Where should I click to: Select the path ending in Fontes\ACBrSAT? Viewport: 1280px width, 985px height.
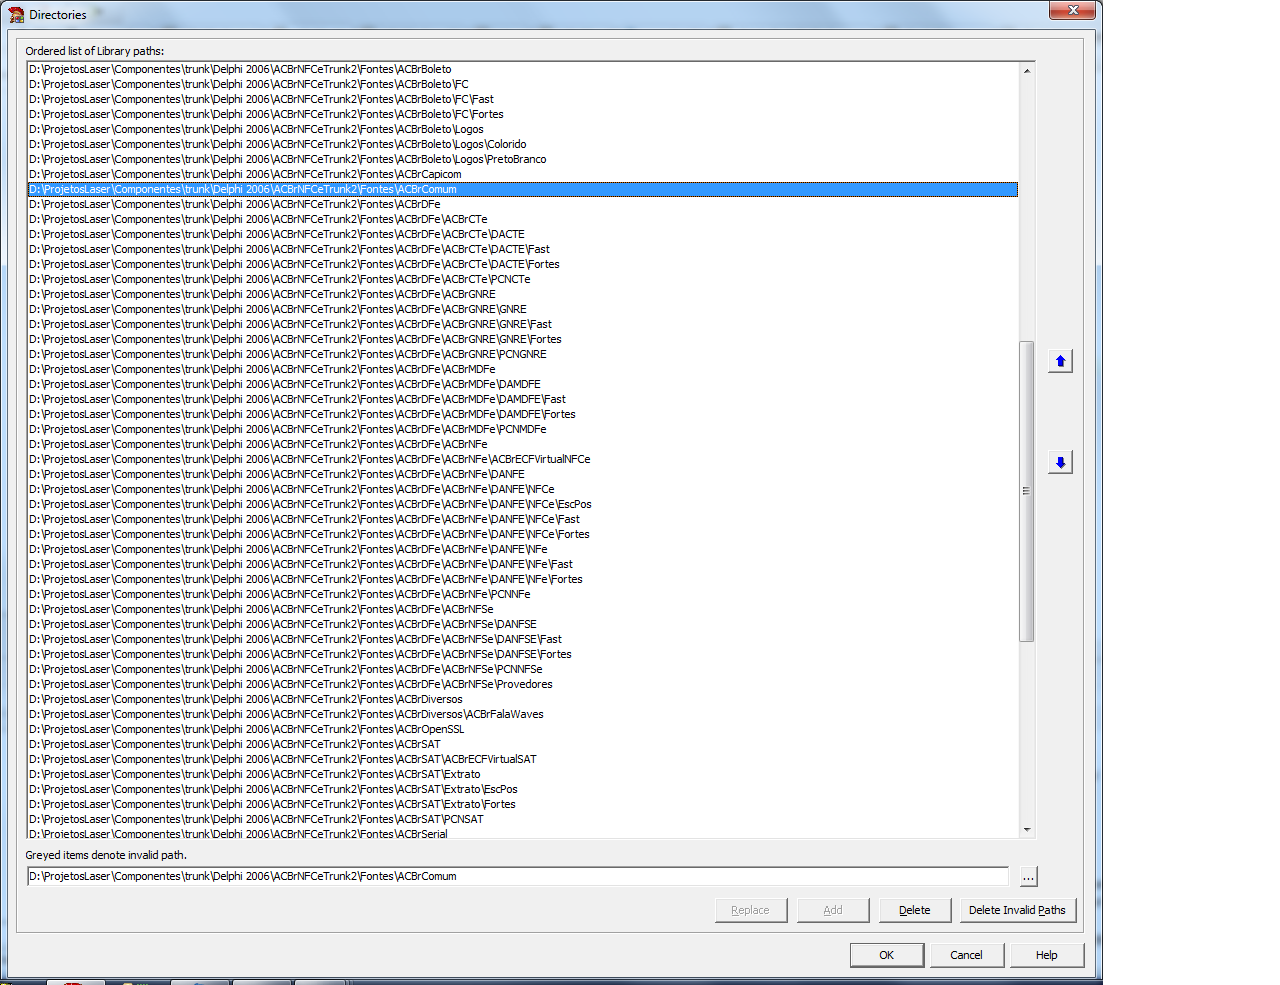tap(523, 744)
